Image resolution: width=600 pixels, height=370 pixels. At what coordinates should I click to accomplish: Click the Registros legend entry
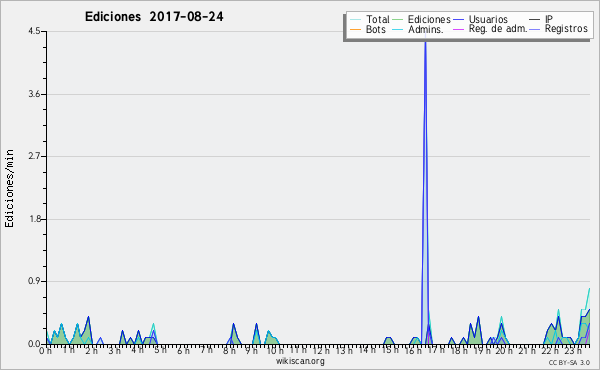click(x=558, y=29)
